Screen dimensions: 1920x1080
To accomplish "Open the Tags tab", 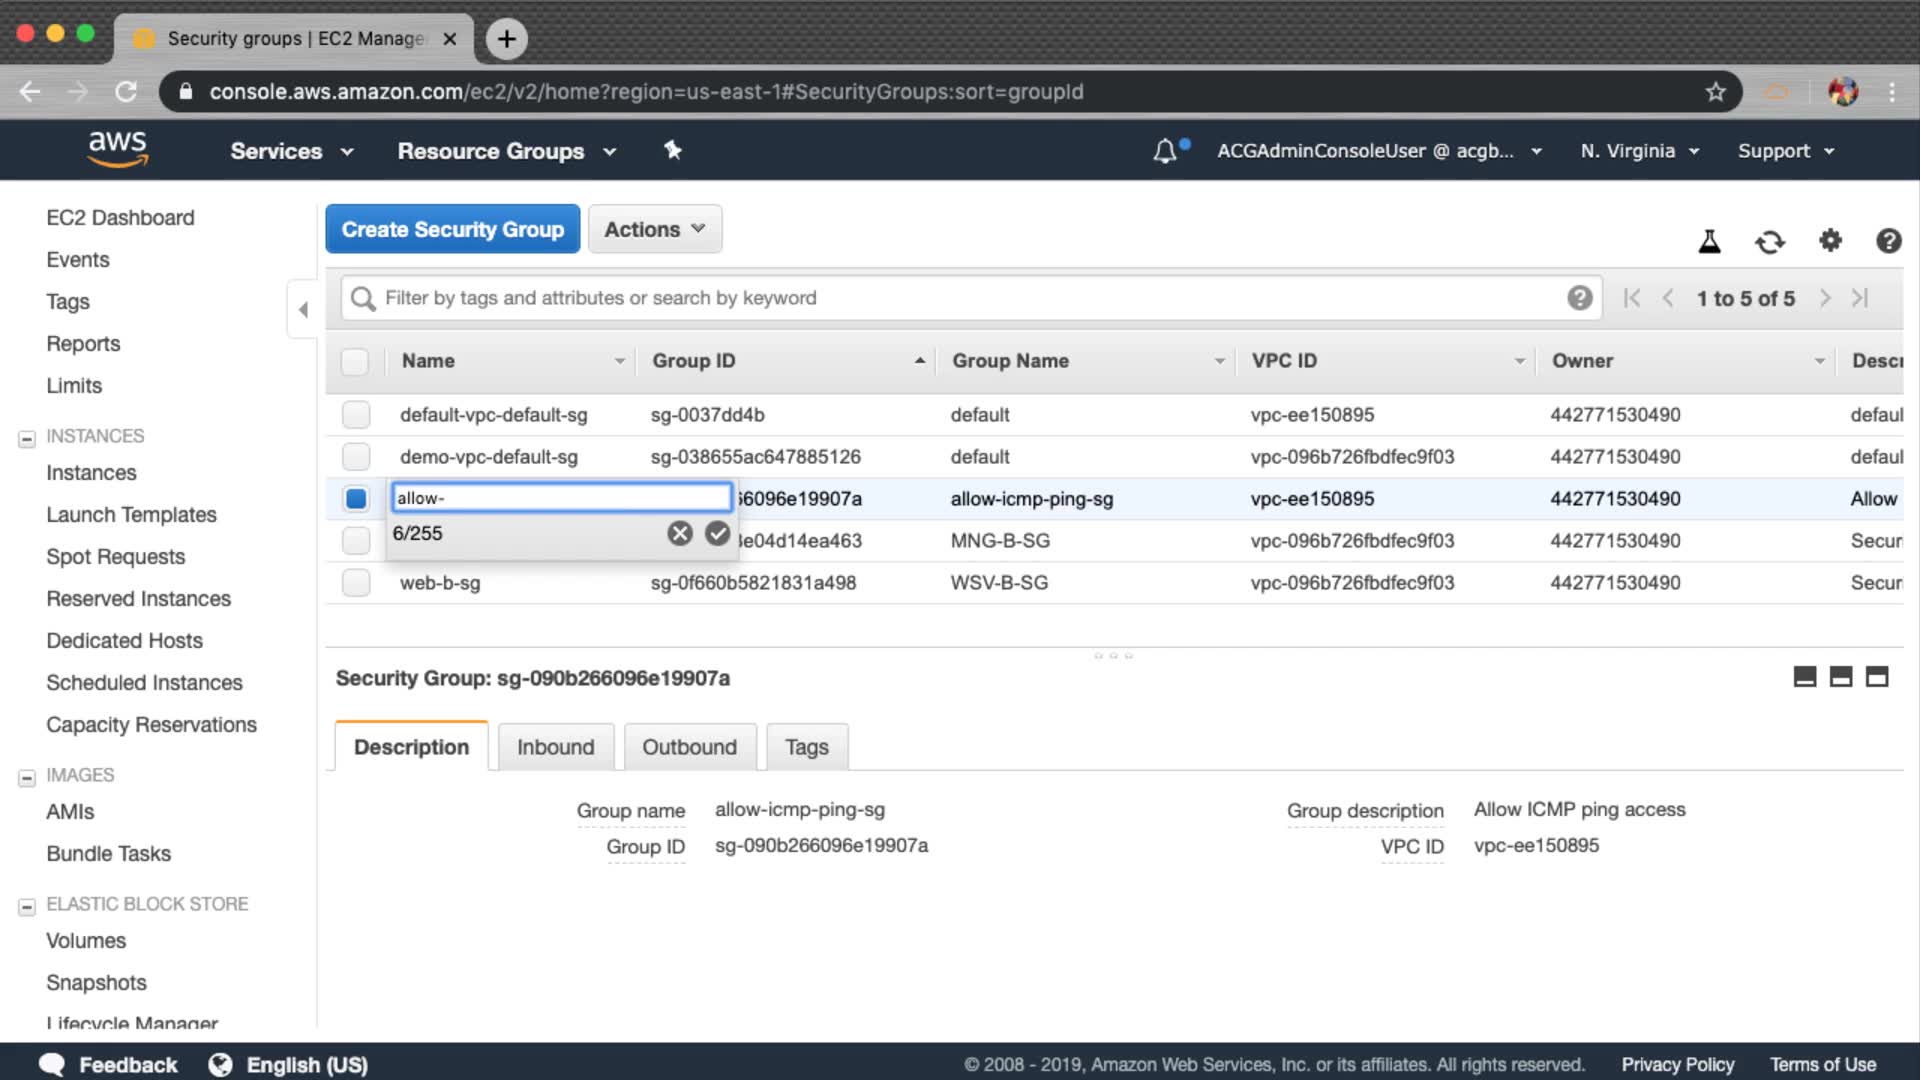I will 806,747.
